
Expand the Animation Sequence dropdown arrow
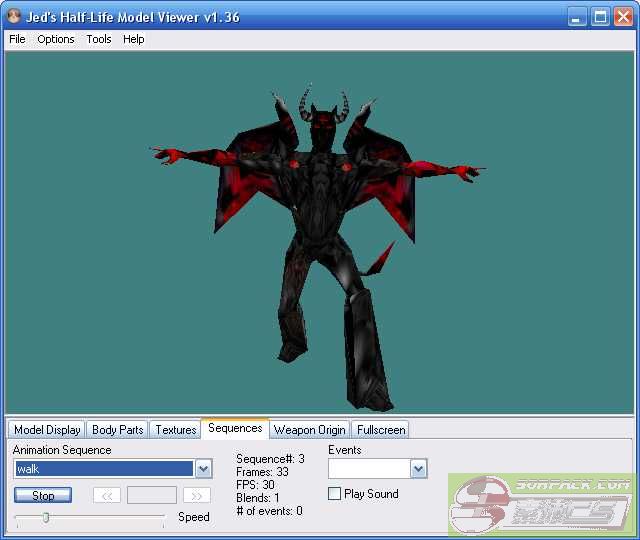203,469
